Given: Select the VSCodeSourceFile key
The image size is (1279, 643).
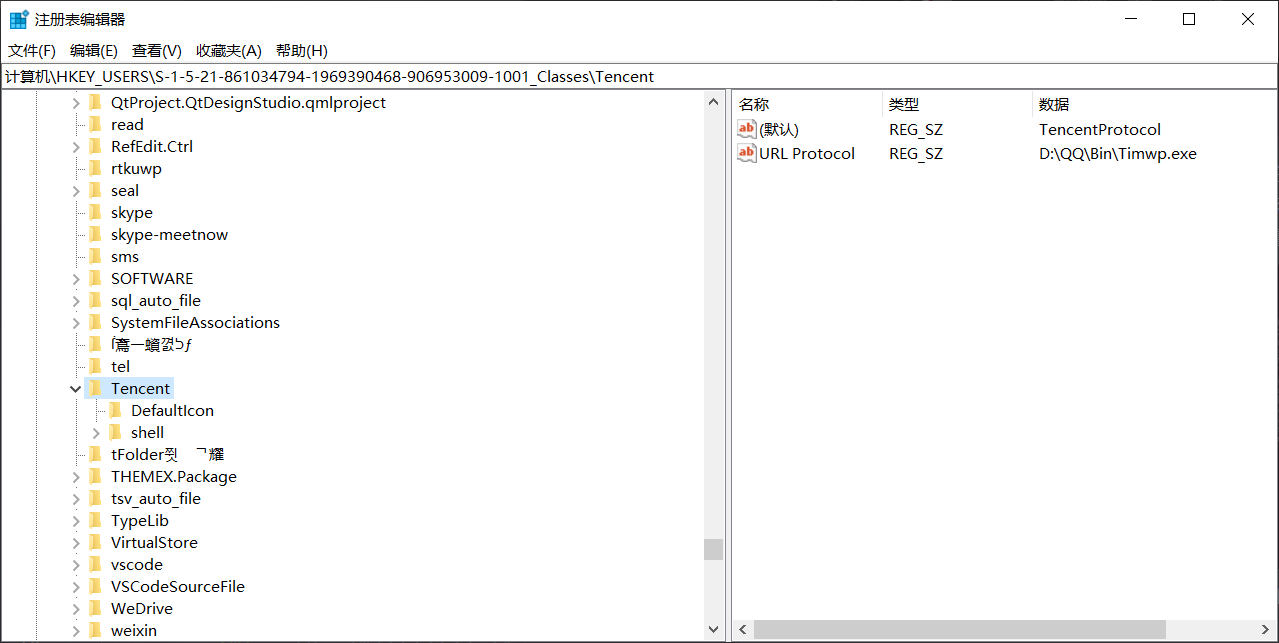Looking at the screenshot, I should click(178, 586).
